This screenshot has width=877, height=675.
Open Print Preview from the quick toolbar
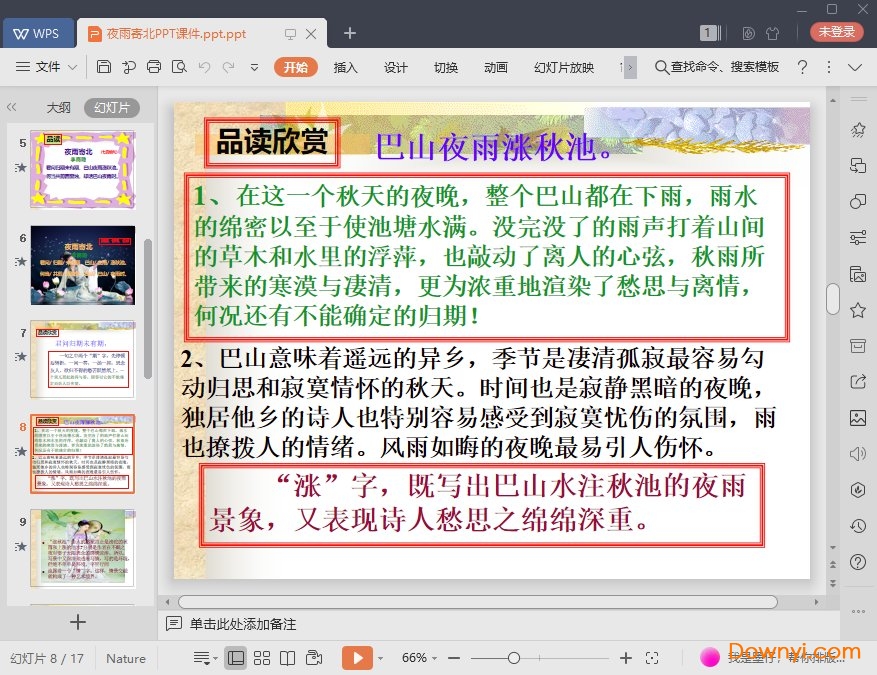(178, 67)
